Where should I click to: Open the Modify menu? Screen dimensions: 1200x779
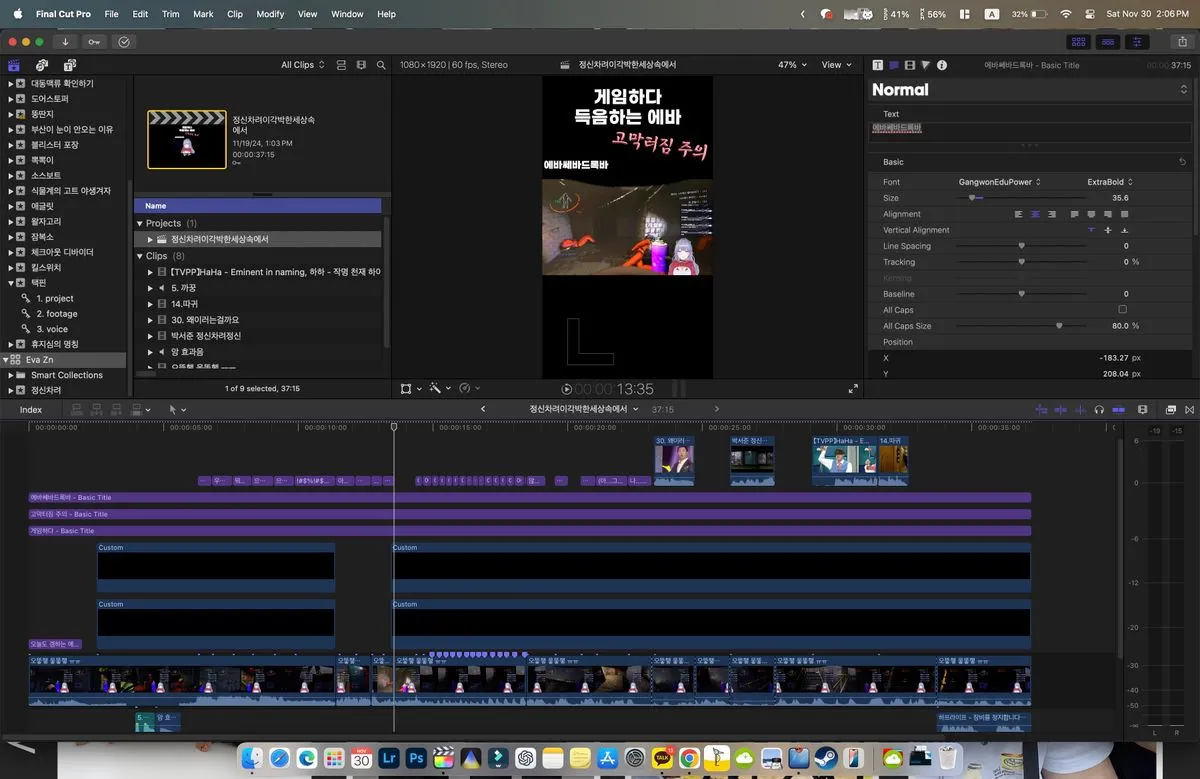[270, 14]
